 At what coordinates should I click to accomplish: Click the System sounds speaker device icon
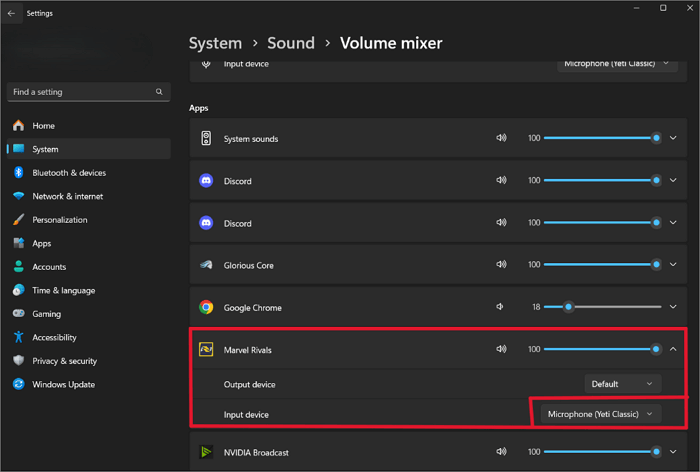(206, 138)
